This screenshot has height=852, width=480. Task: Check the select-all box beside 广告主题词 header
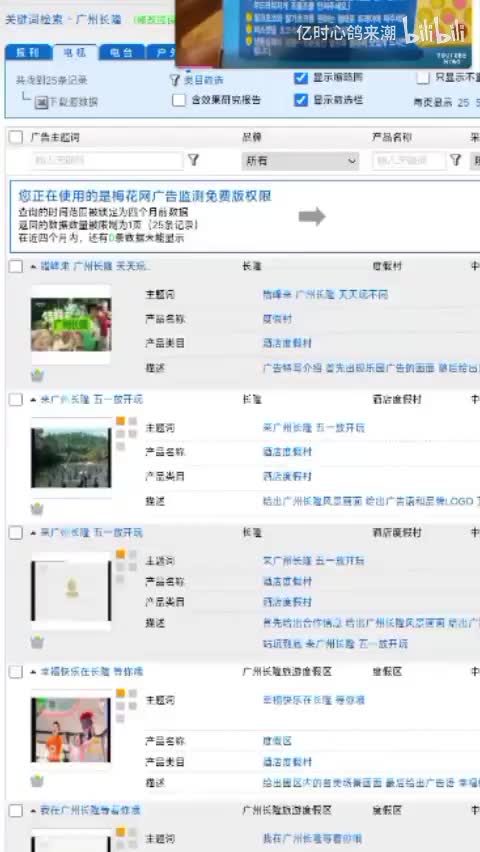(16, 137)
